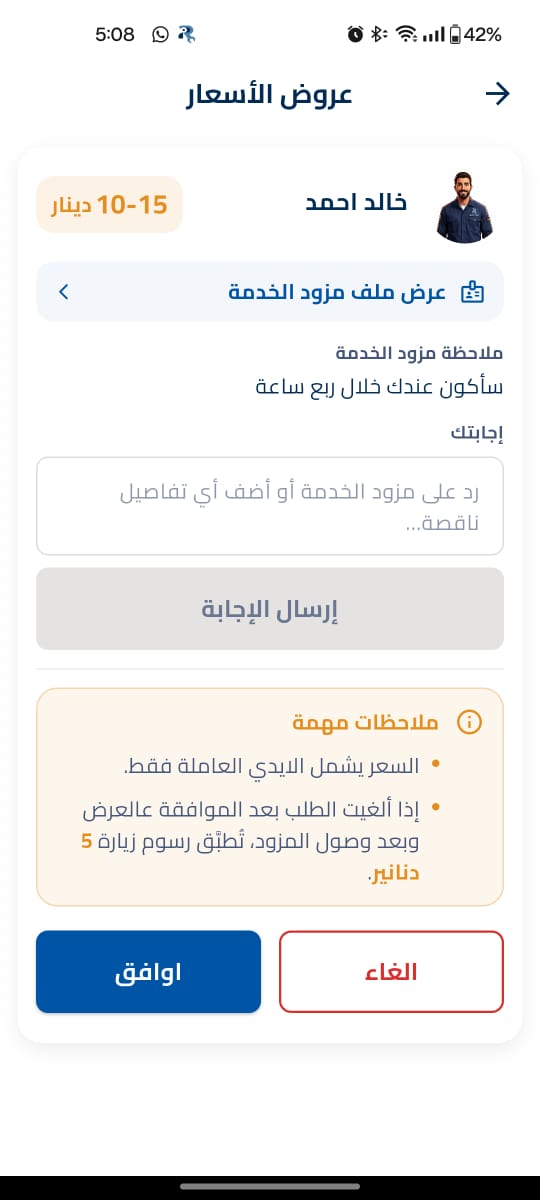Screen dimensions: 540x1200
Task: Tap the provider note سأكون عندك خلال ربع ساعة
Action: (x=380, y=386)
